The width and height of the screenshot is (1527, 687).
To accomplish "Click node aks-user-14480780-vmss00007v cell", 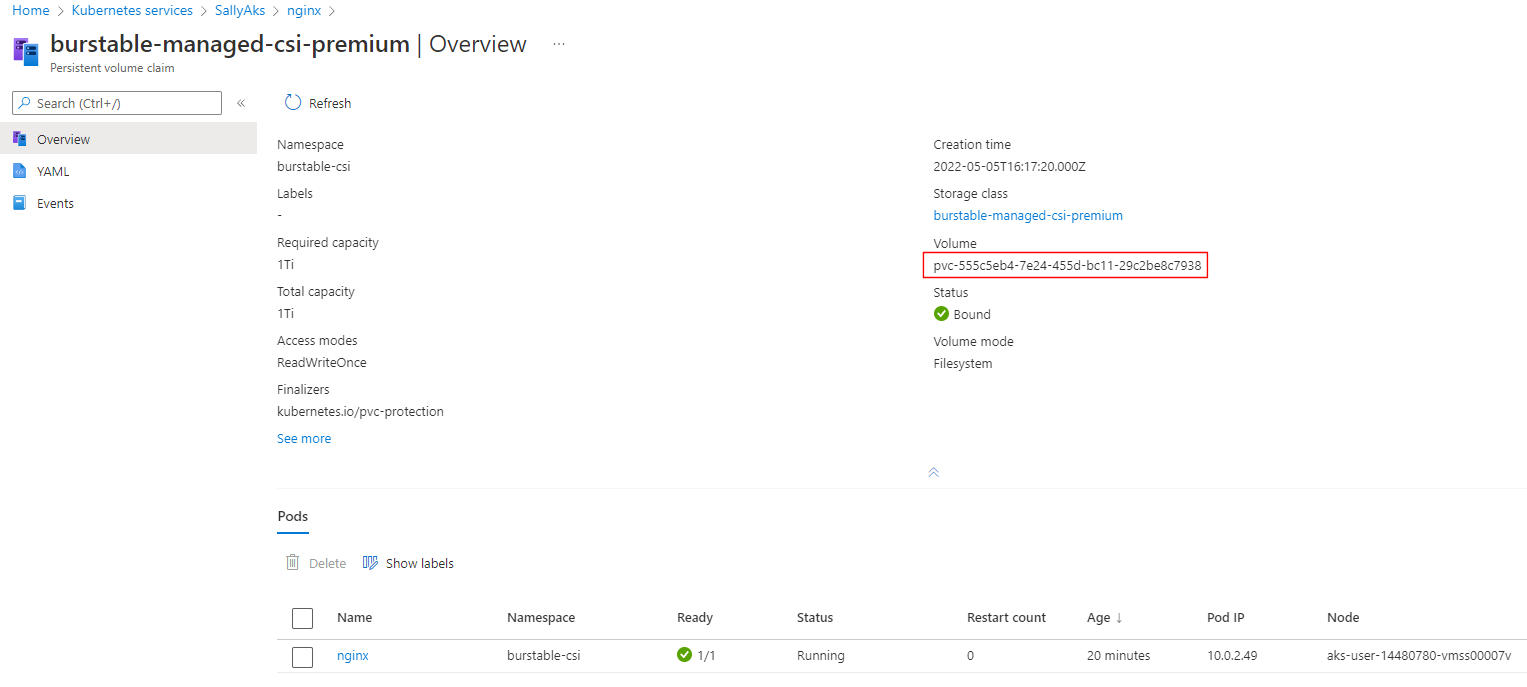I will point(1419,656).
